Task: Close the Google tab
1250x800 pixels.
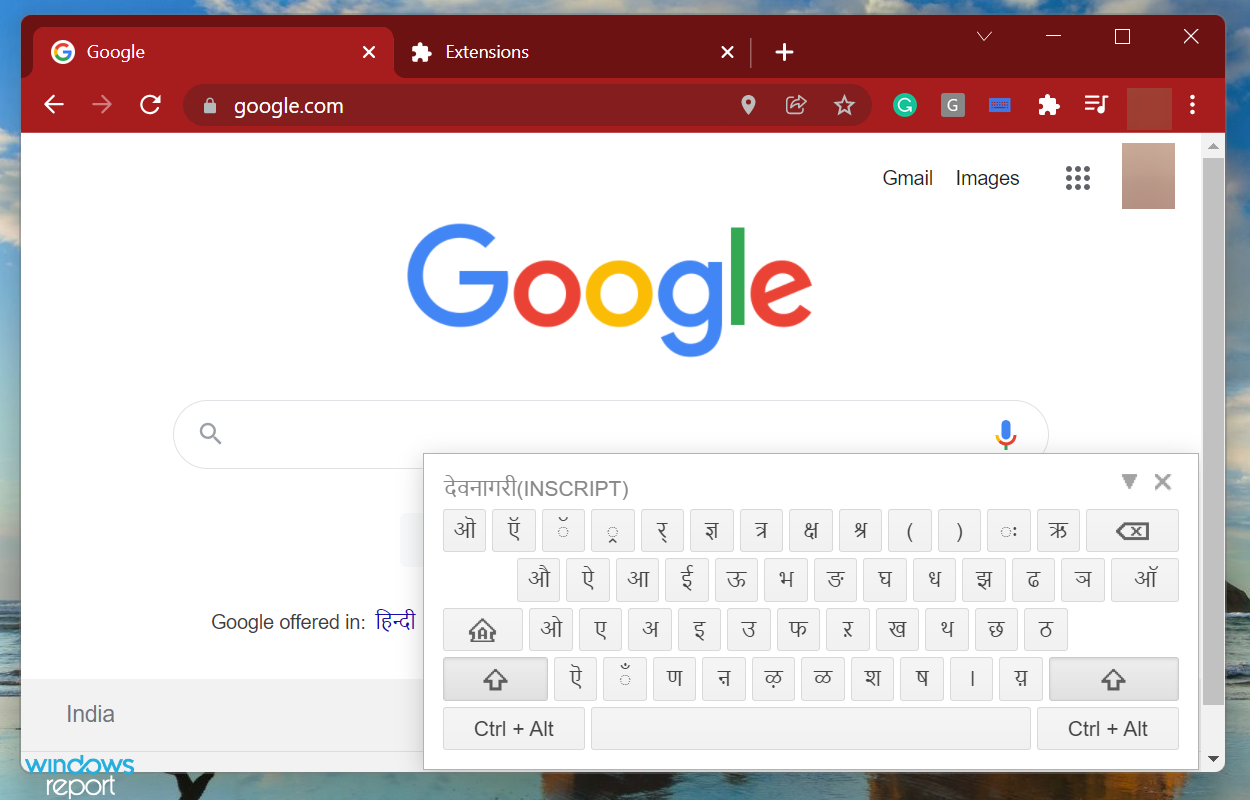Action: point(369,52)
